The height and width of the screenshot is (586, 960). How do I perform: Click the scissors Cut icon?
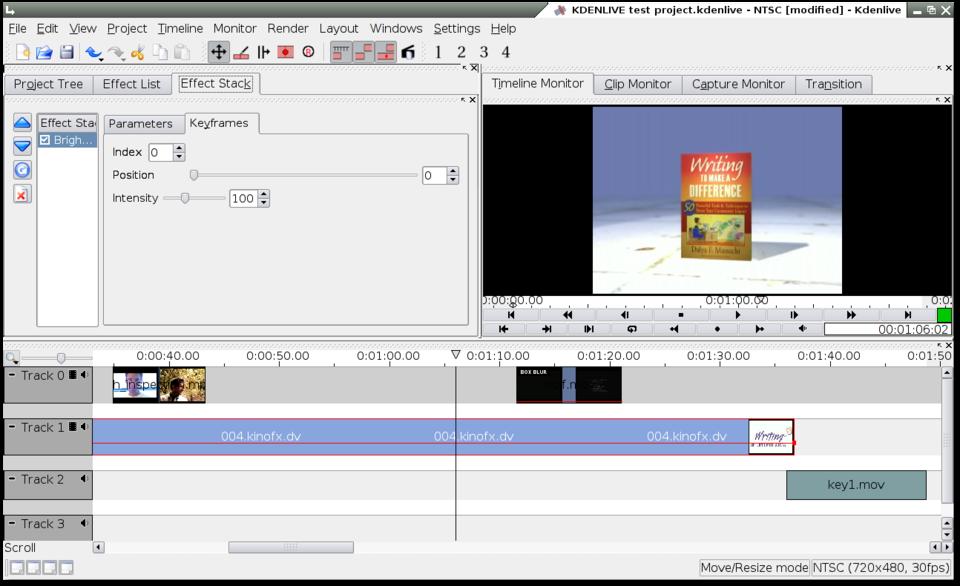point(137,52)
